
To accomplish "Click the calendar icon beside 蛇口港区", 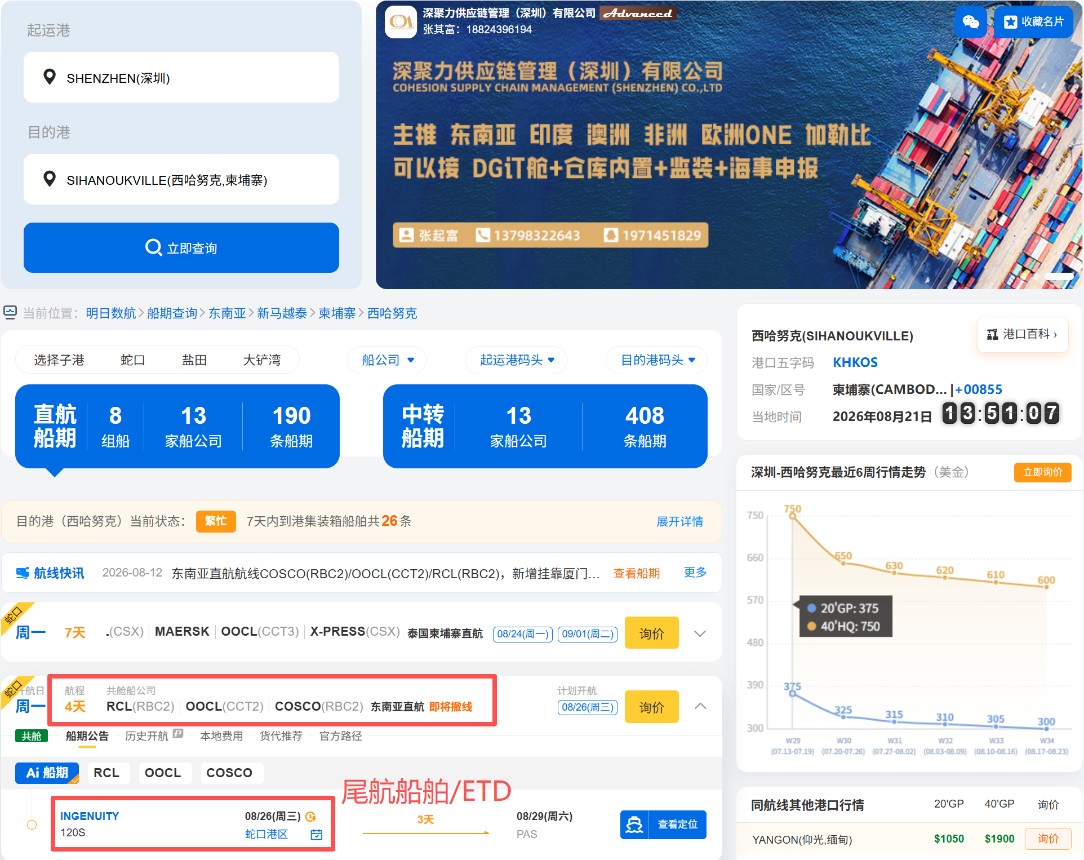I will [316, 834].
